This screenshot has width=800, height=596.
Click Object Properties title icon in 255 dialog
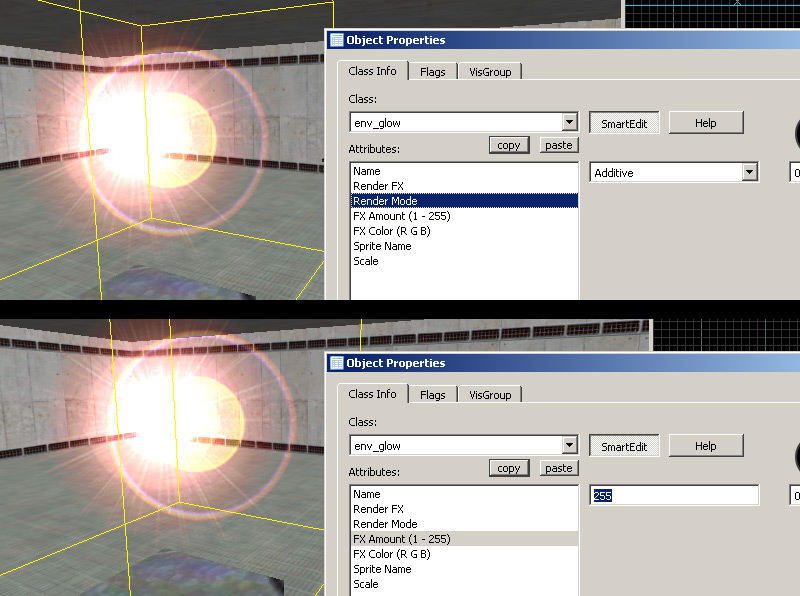337,363
